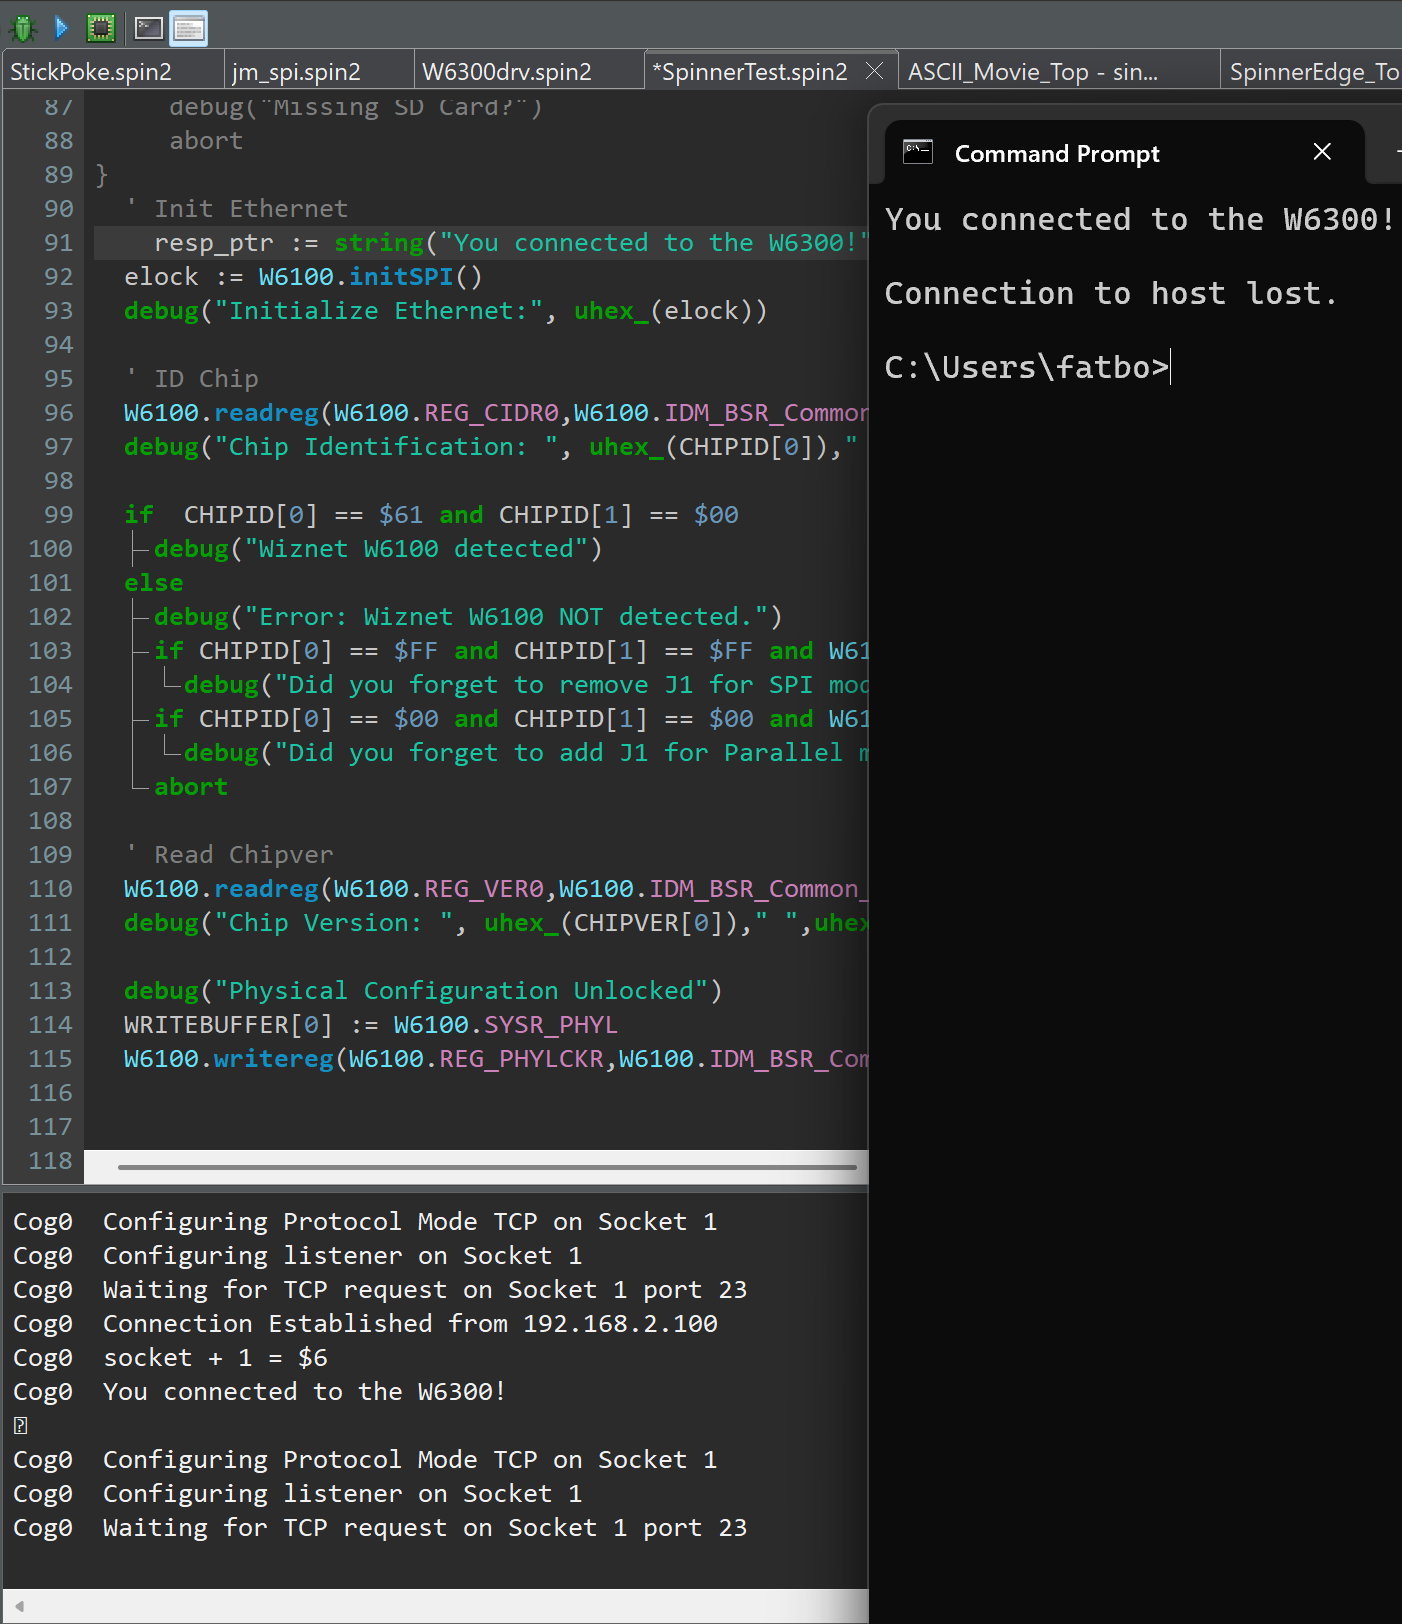Click the Command Prompt tab icon
Viewport: 1402px width, 1624px height.
click(x=917, y=152)
